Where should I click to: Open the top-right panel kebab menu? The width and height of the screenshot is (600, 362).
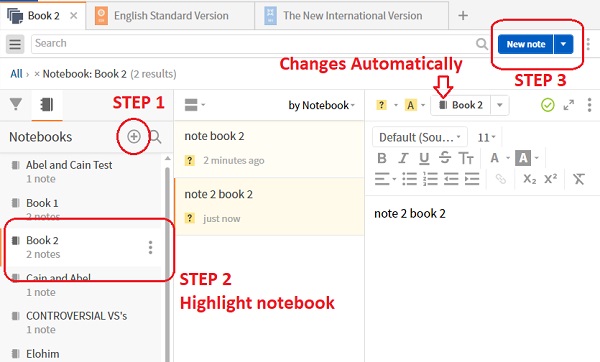click(589, 44)
